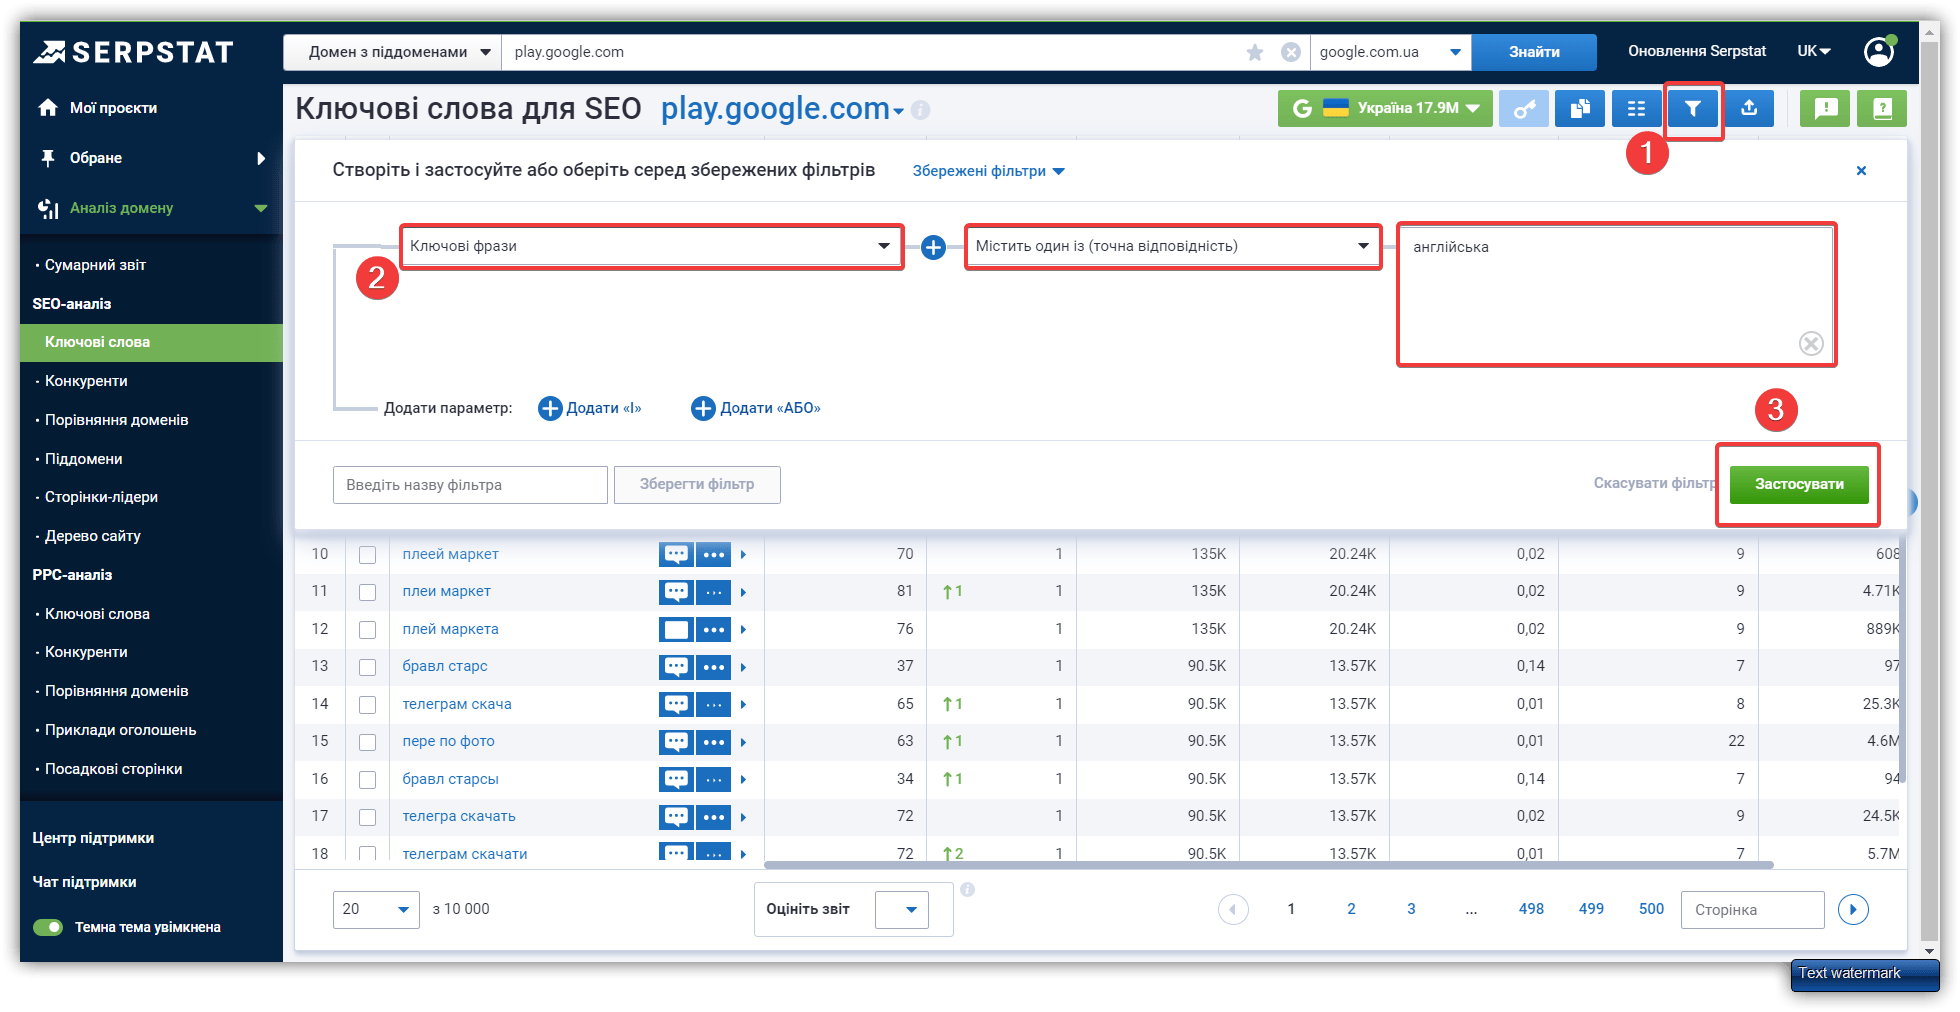Click the телеграм скача keyword link
1960x1012 pixels.
coord(457,704)
